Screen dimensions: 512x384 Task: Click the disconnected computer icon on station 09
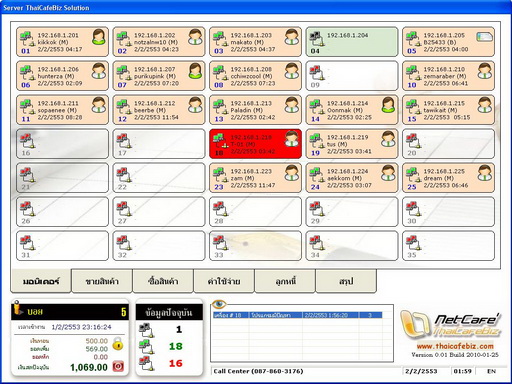(316, 73)
